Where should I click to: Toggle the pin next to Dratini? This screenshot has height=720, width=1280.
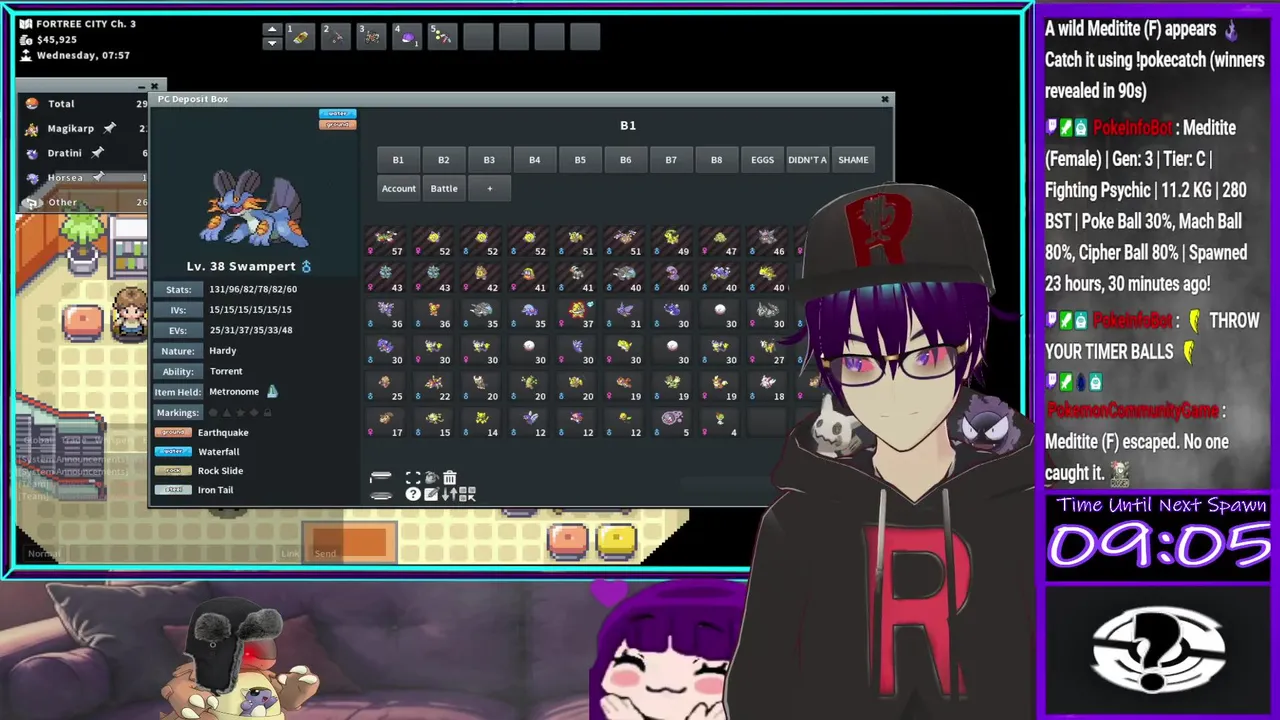97,153
